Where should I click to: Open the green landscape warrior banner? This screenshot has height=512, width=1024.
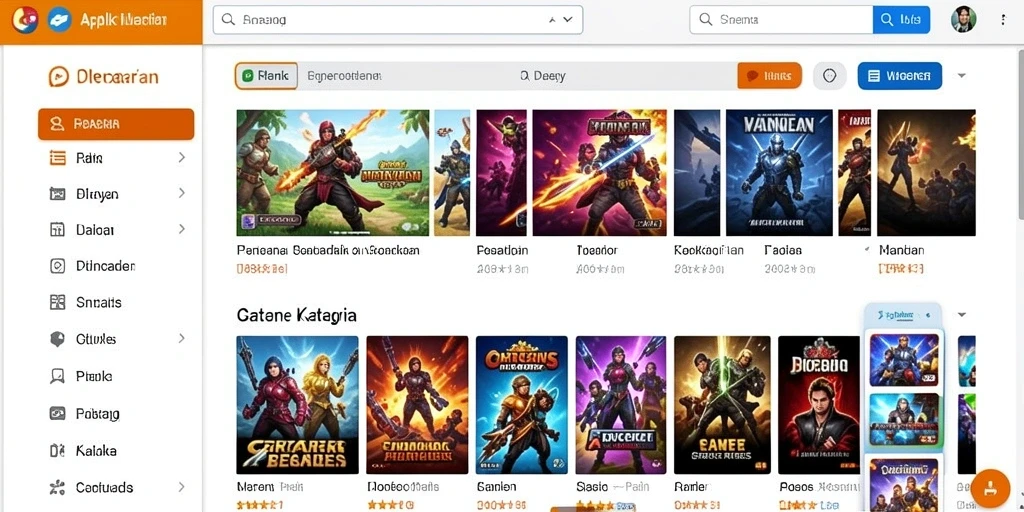[332, 172]
